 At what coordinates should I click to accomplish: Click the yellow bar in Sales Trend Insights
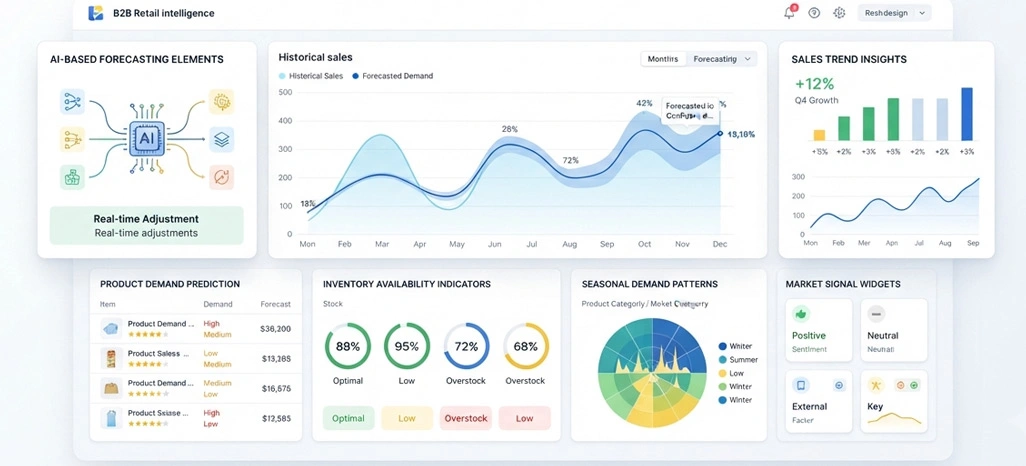819,135
